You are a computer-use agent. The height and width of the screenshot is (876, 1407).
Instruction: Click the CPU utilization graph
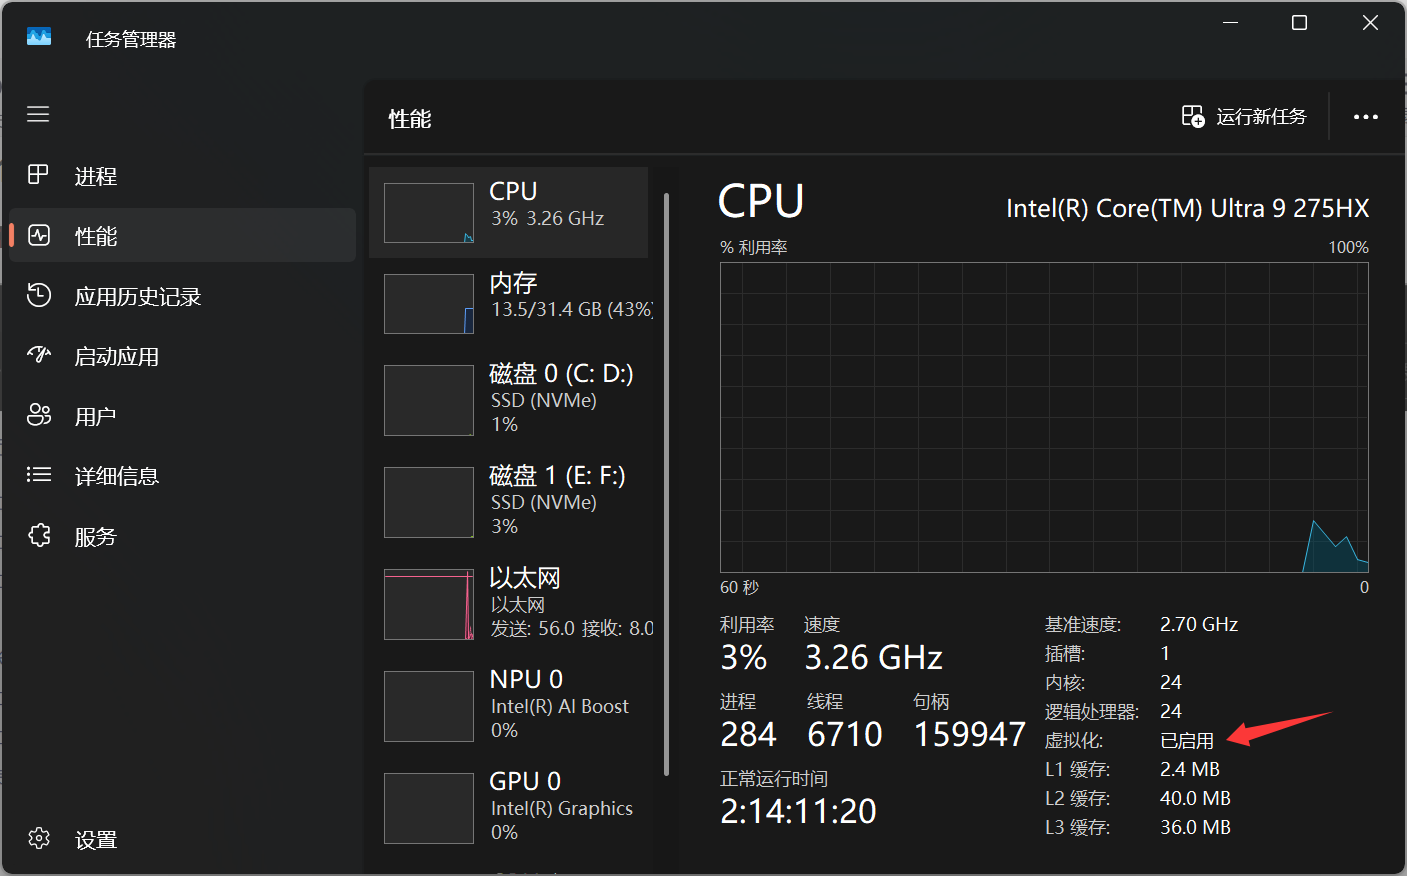pos(1043,417)
